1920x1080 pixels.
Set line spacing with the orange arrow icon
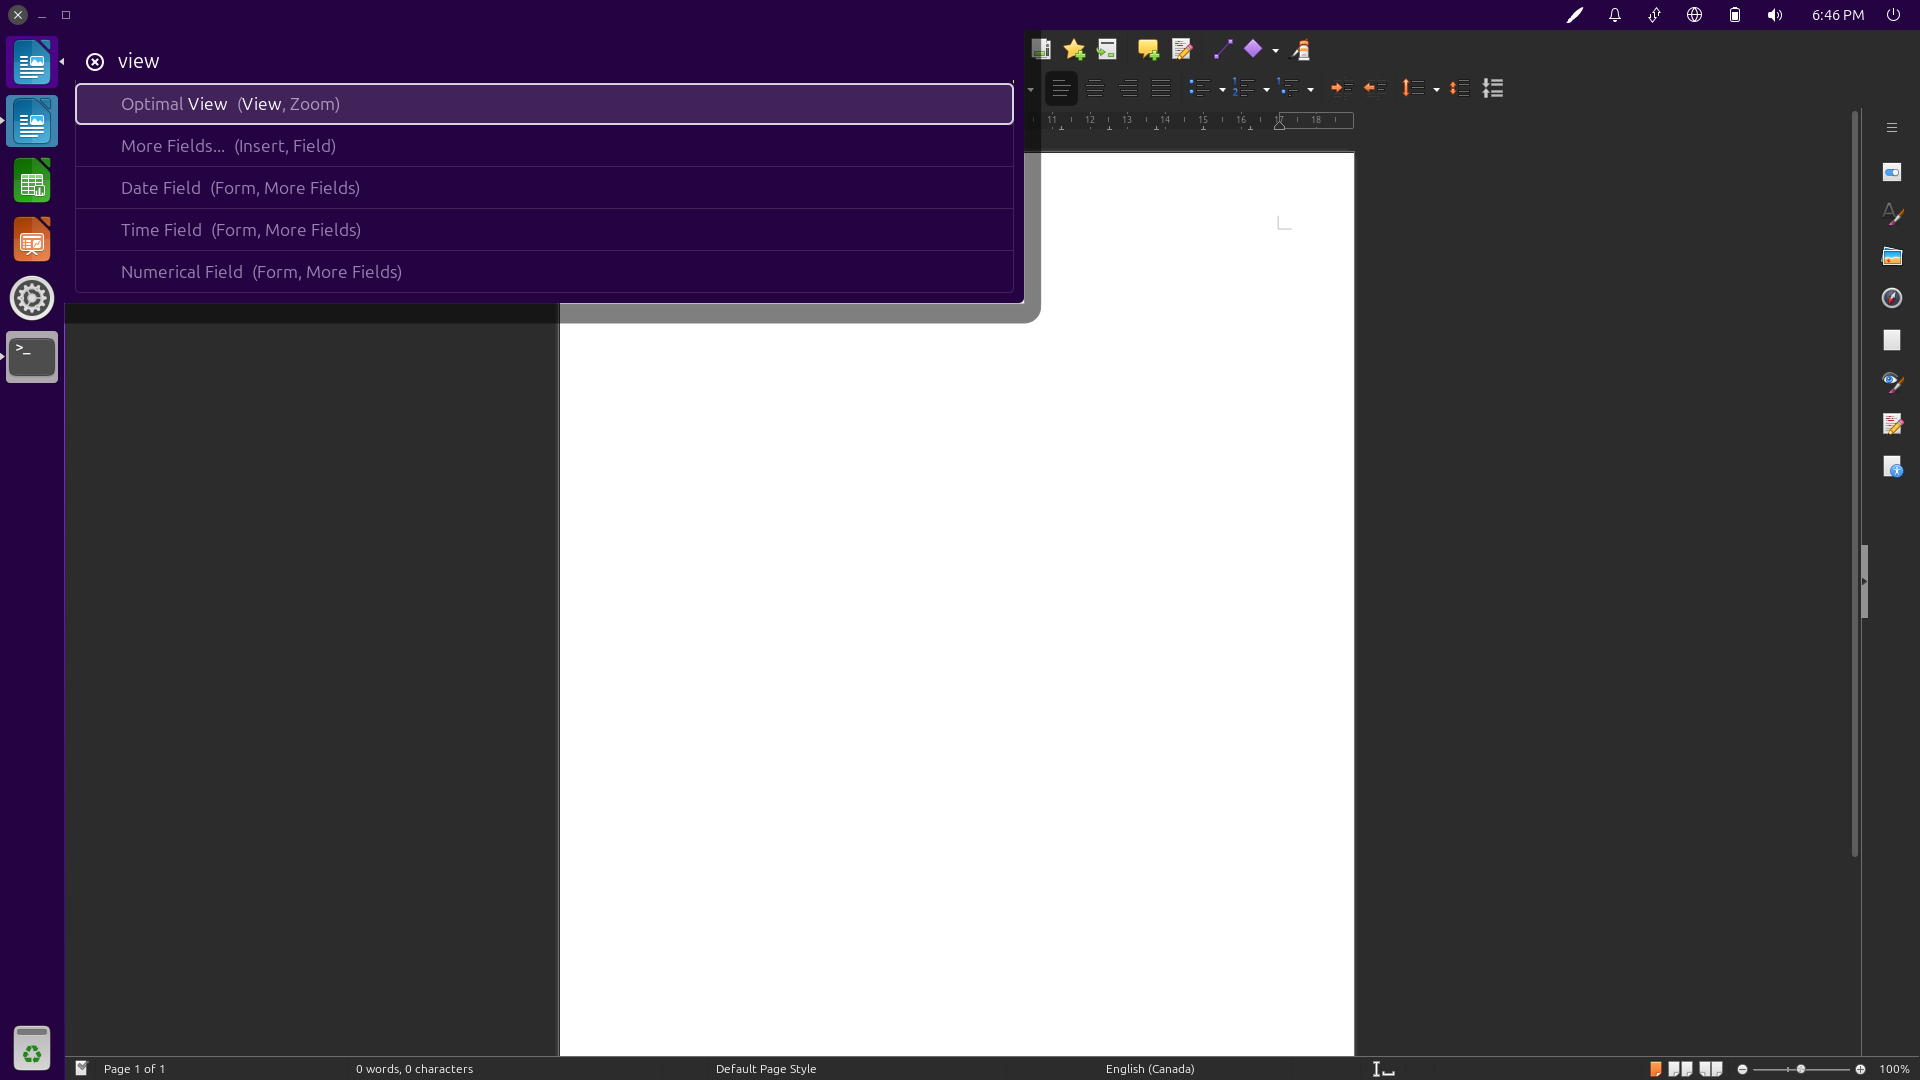[x=1413, y=88]
